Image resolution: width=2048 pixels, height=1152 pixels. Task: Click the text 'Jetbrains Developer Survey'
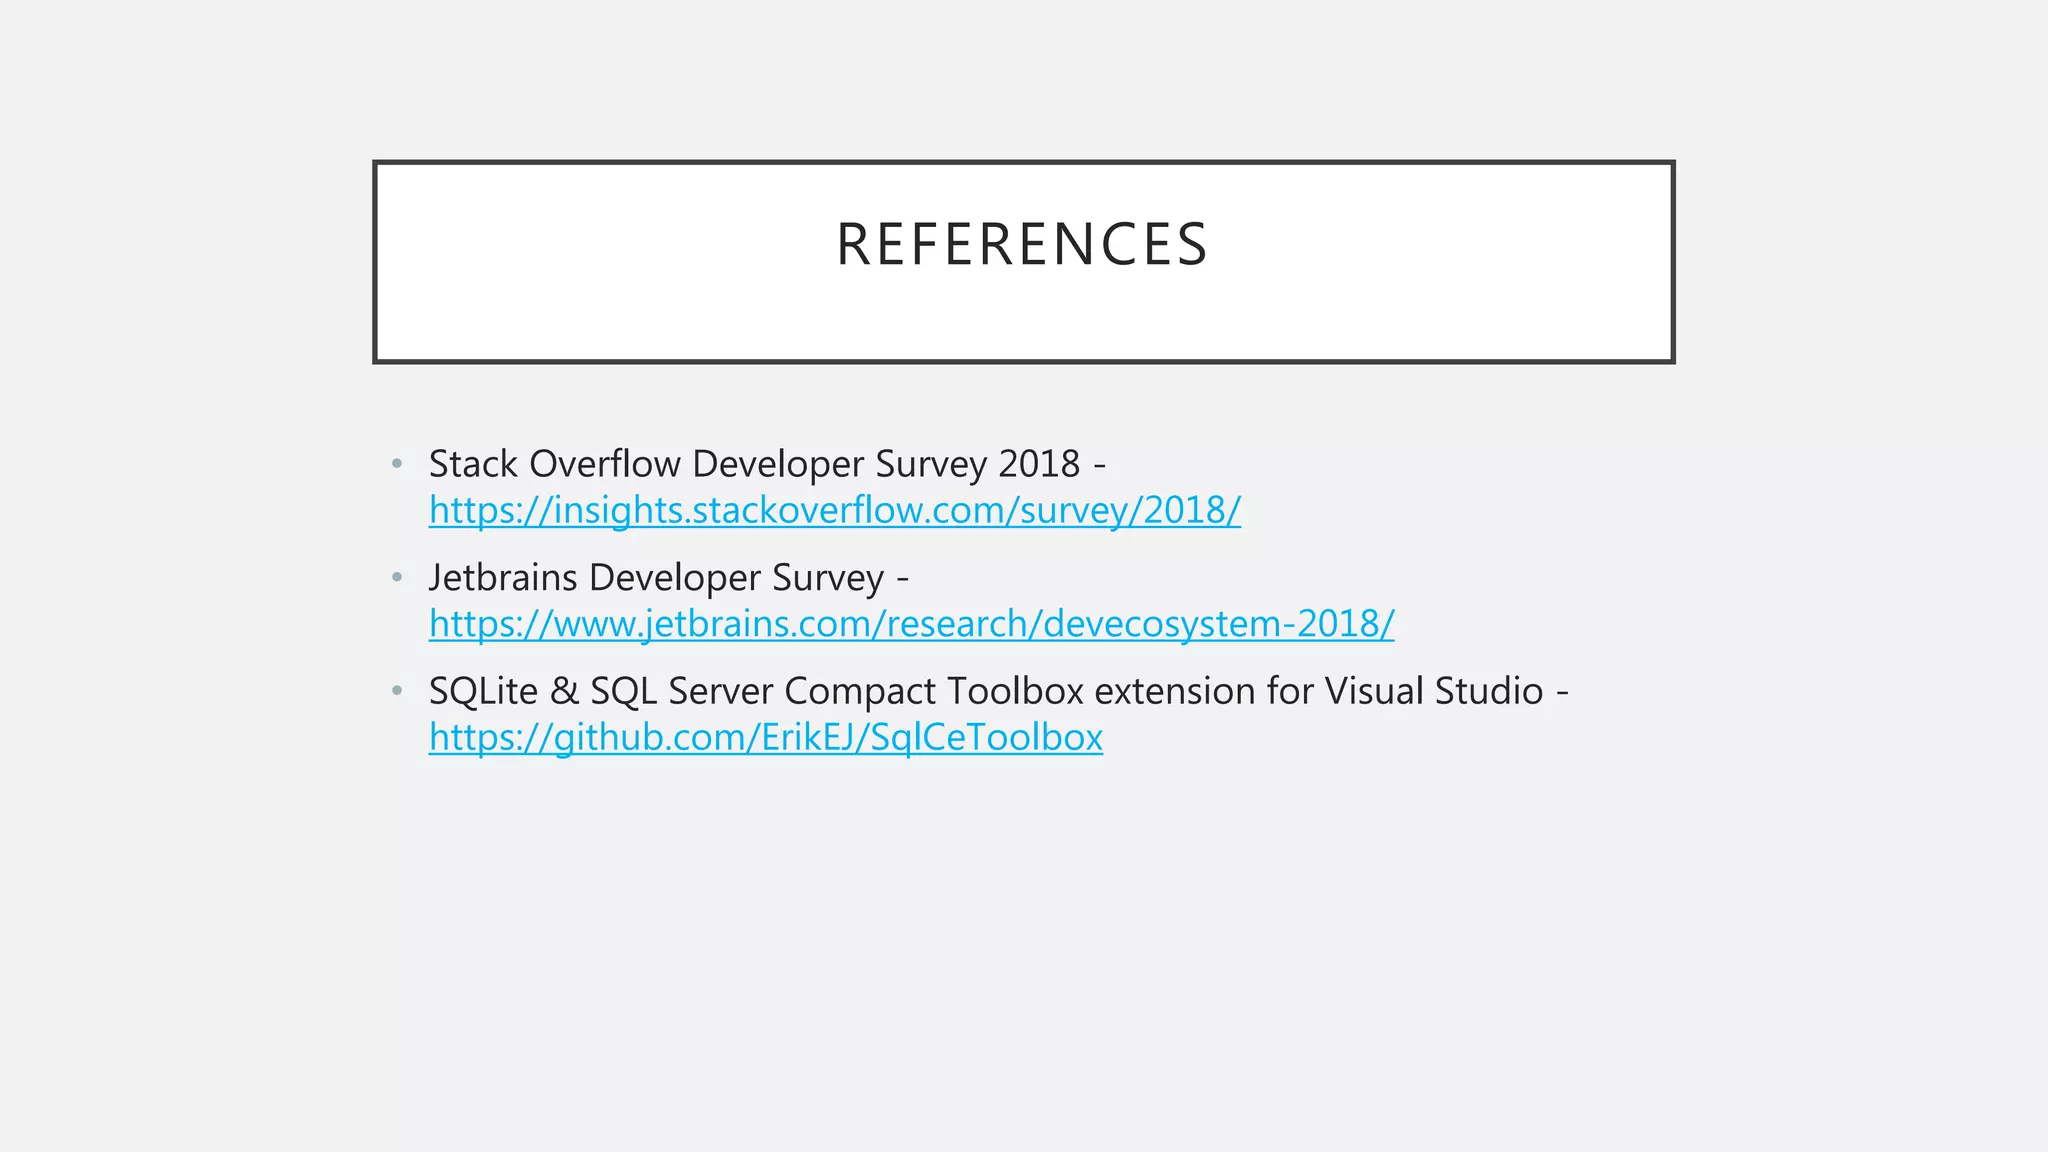coord(656,578)
